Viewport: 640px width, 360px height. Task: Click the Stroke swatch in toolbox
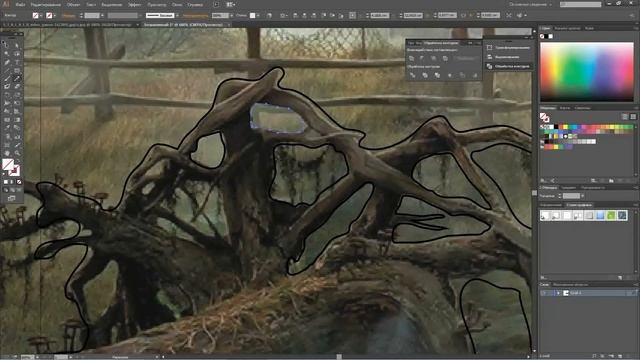pos(15,171)
